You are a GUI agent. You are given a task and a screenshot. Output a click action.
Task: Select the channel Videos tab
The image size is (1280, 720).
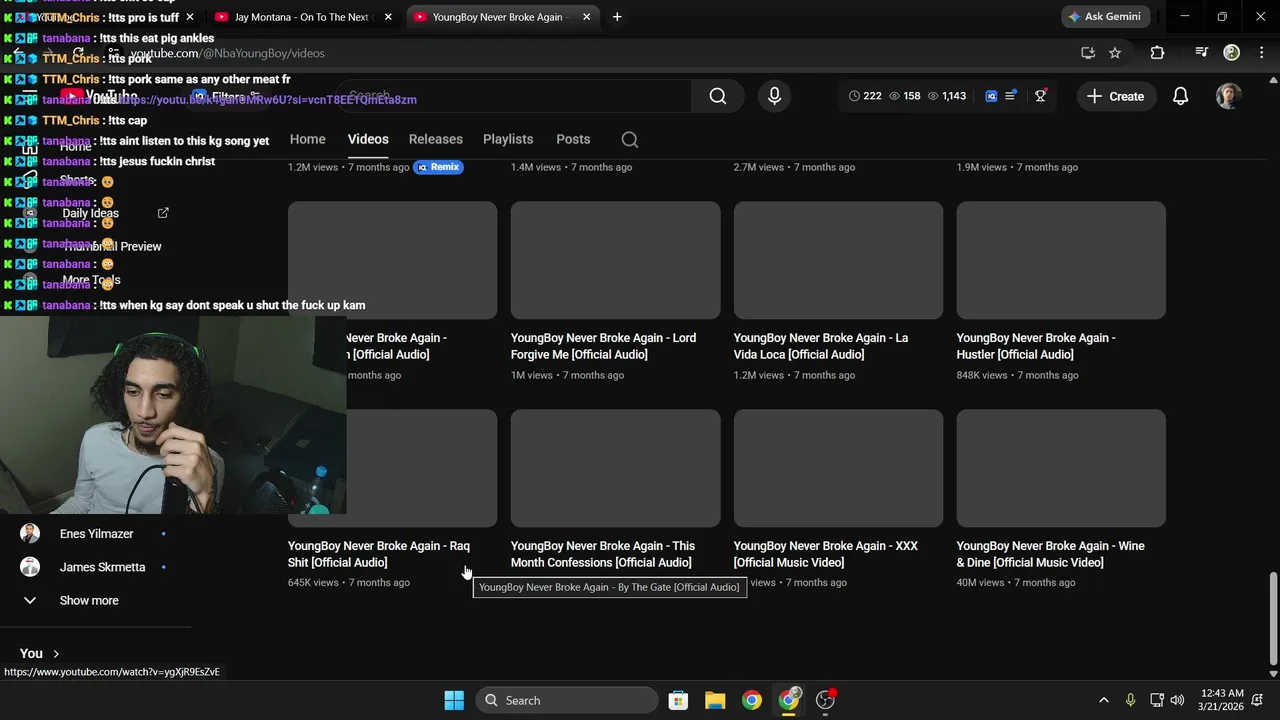(368, 139)
